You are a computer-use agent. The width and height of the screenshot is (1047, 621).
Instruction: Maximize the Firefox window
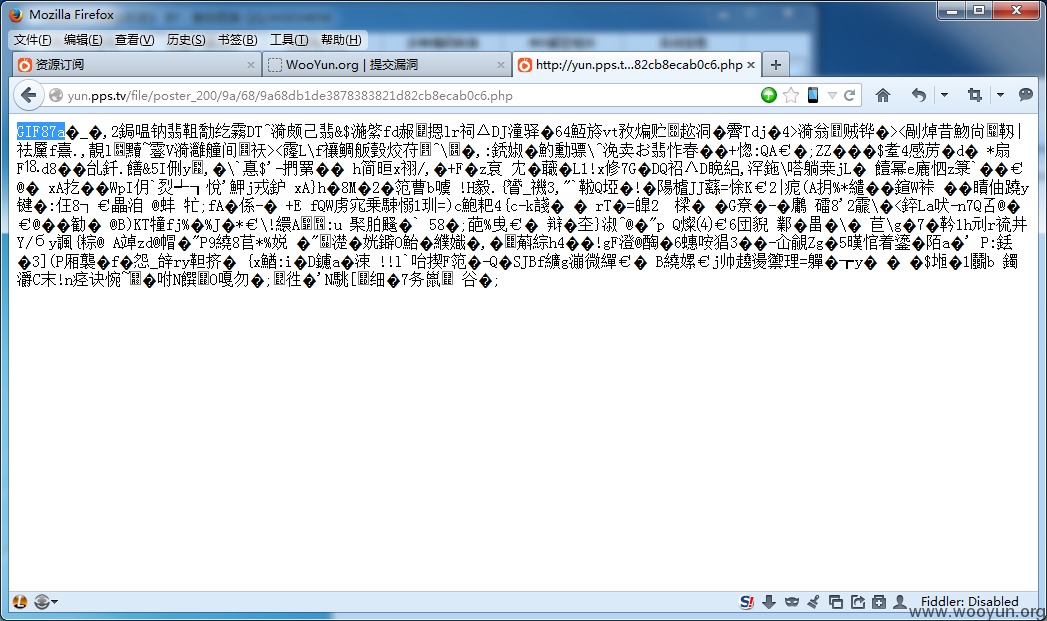[x=980, y=11]
